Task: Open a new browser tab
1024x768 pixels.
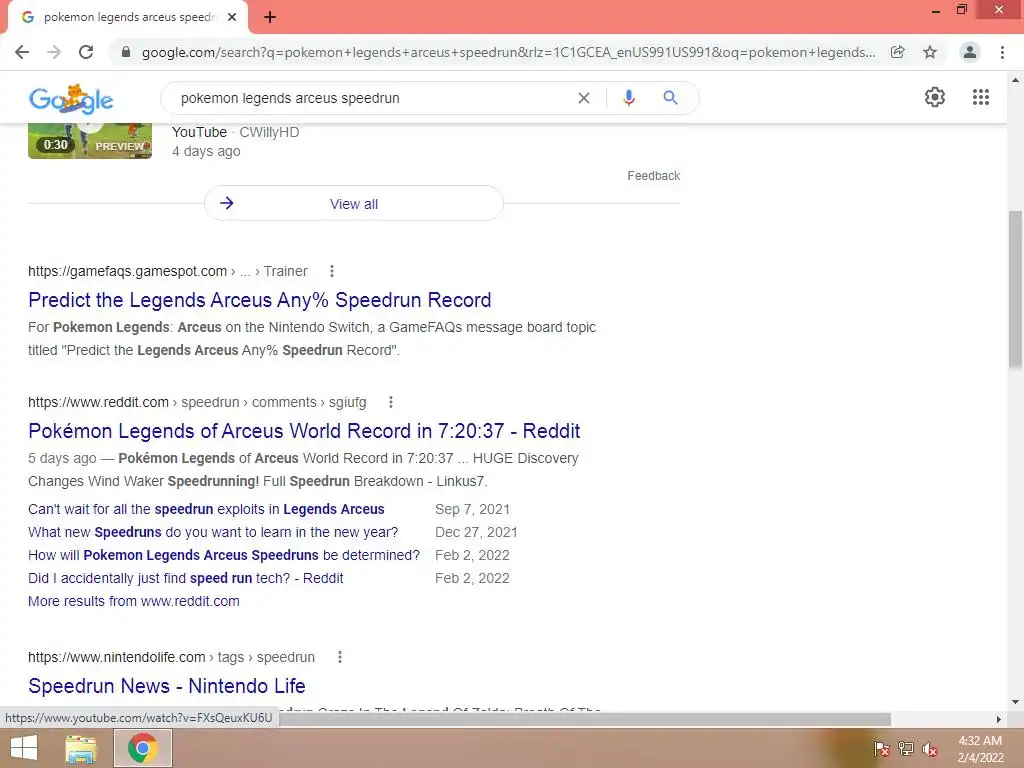Action: coord(270,18)
